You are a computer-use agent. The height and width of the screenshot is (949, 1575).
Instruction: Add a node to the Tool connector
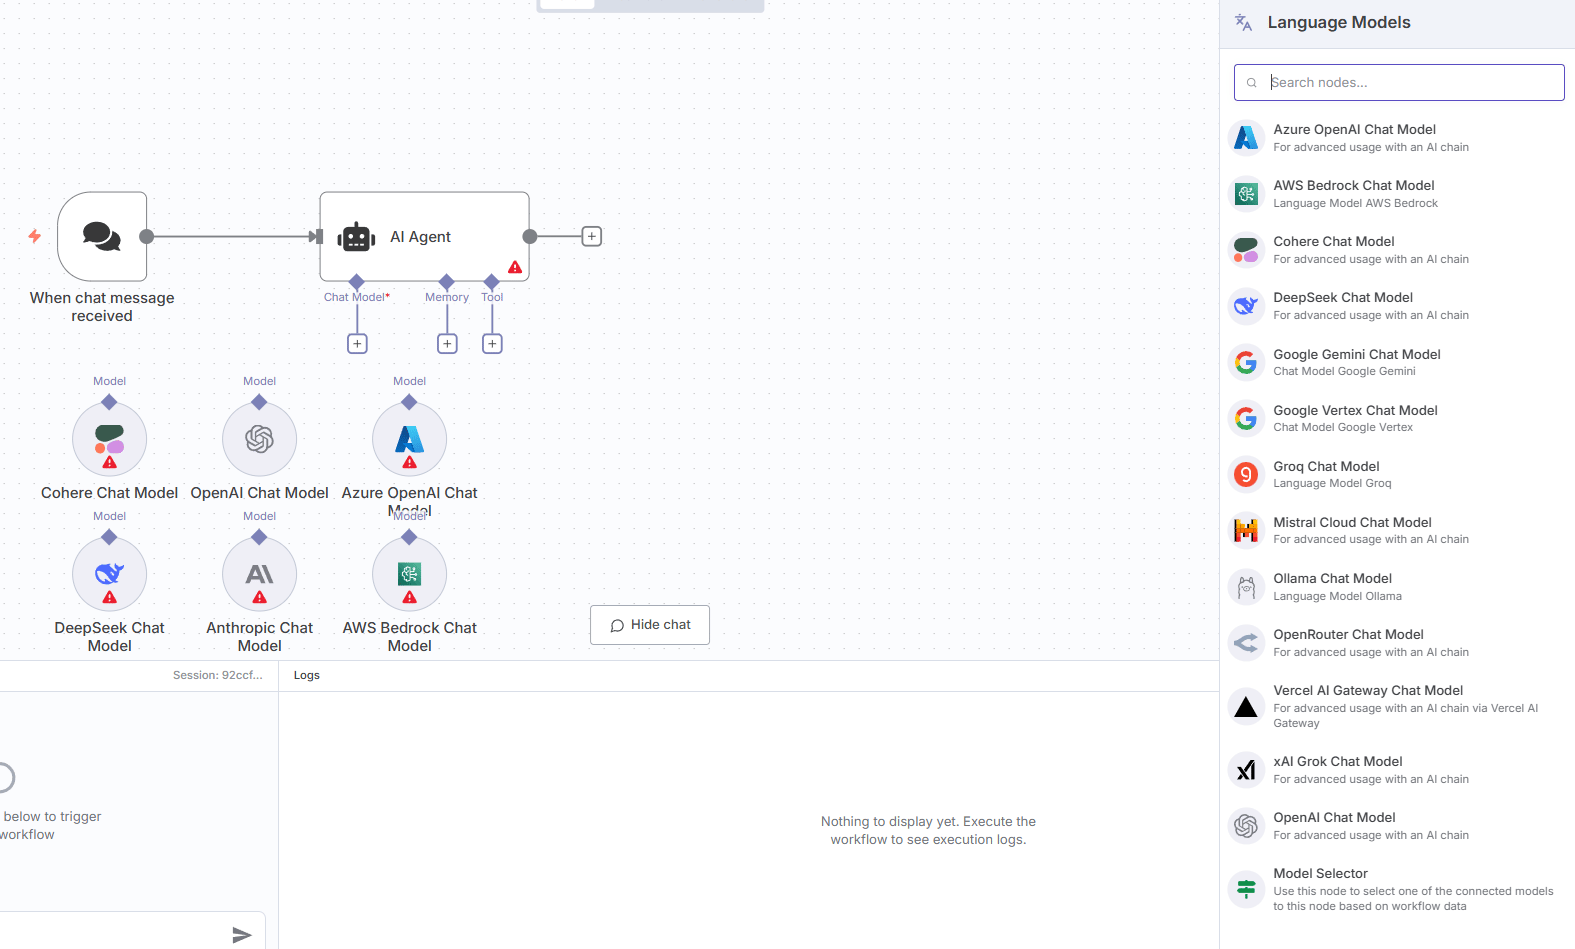click(492, 344)
